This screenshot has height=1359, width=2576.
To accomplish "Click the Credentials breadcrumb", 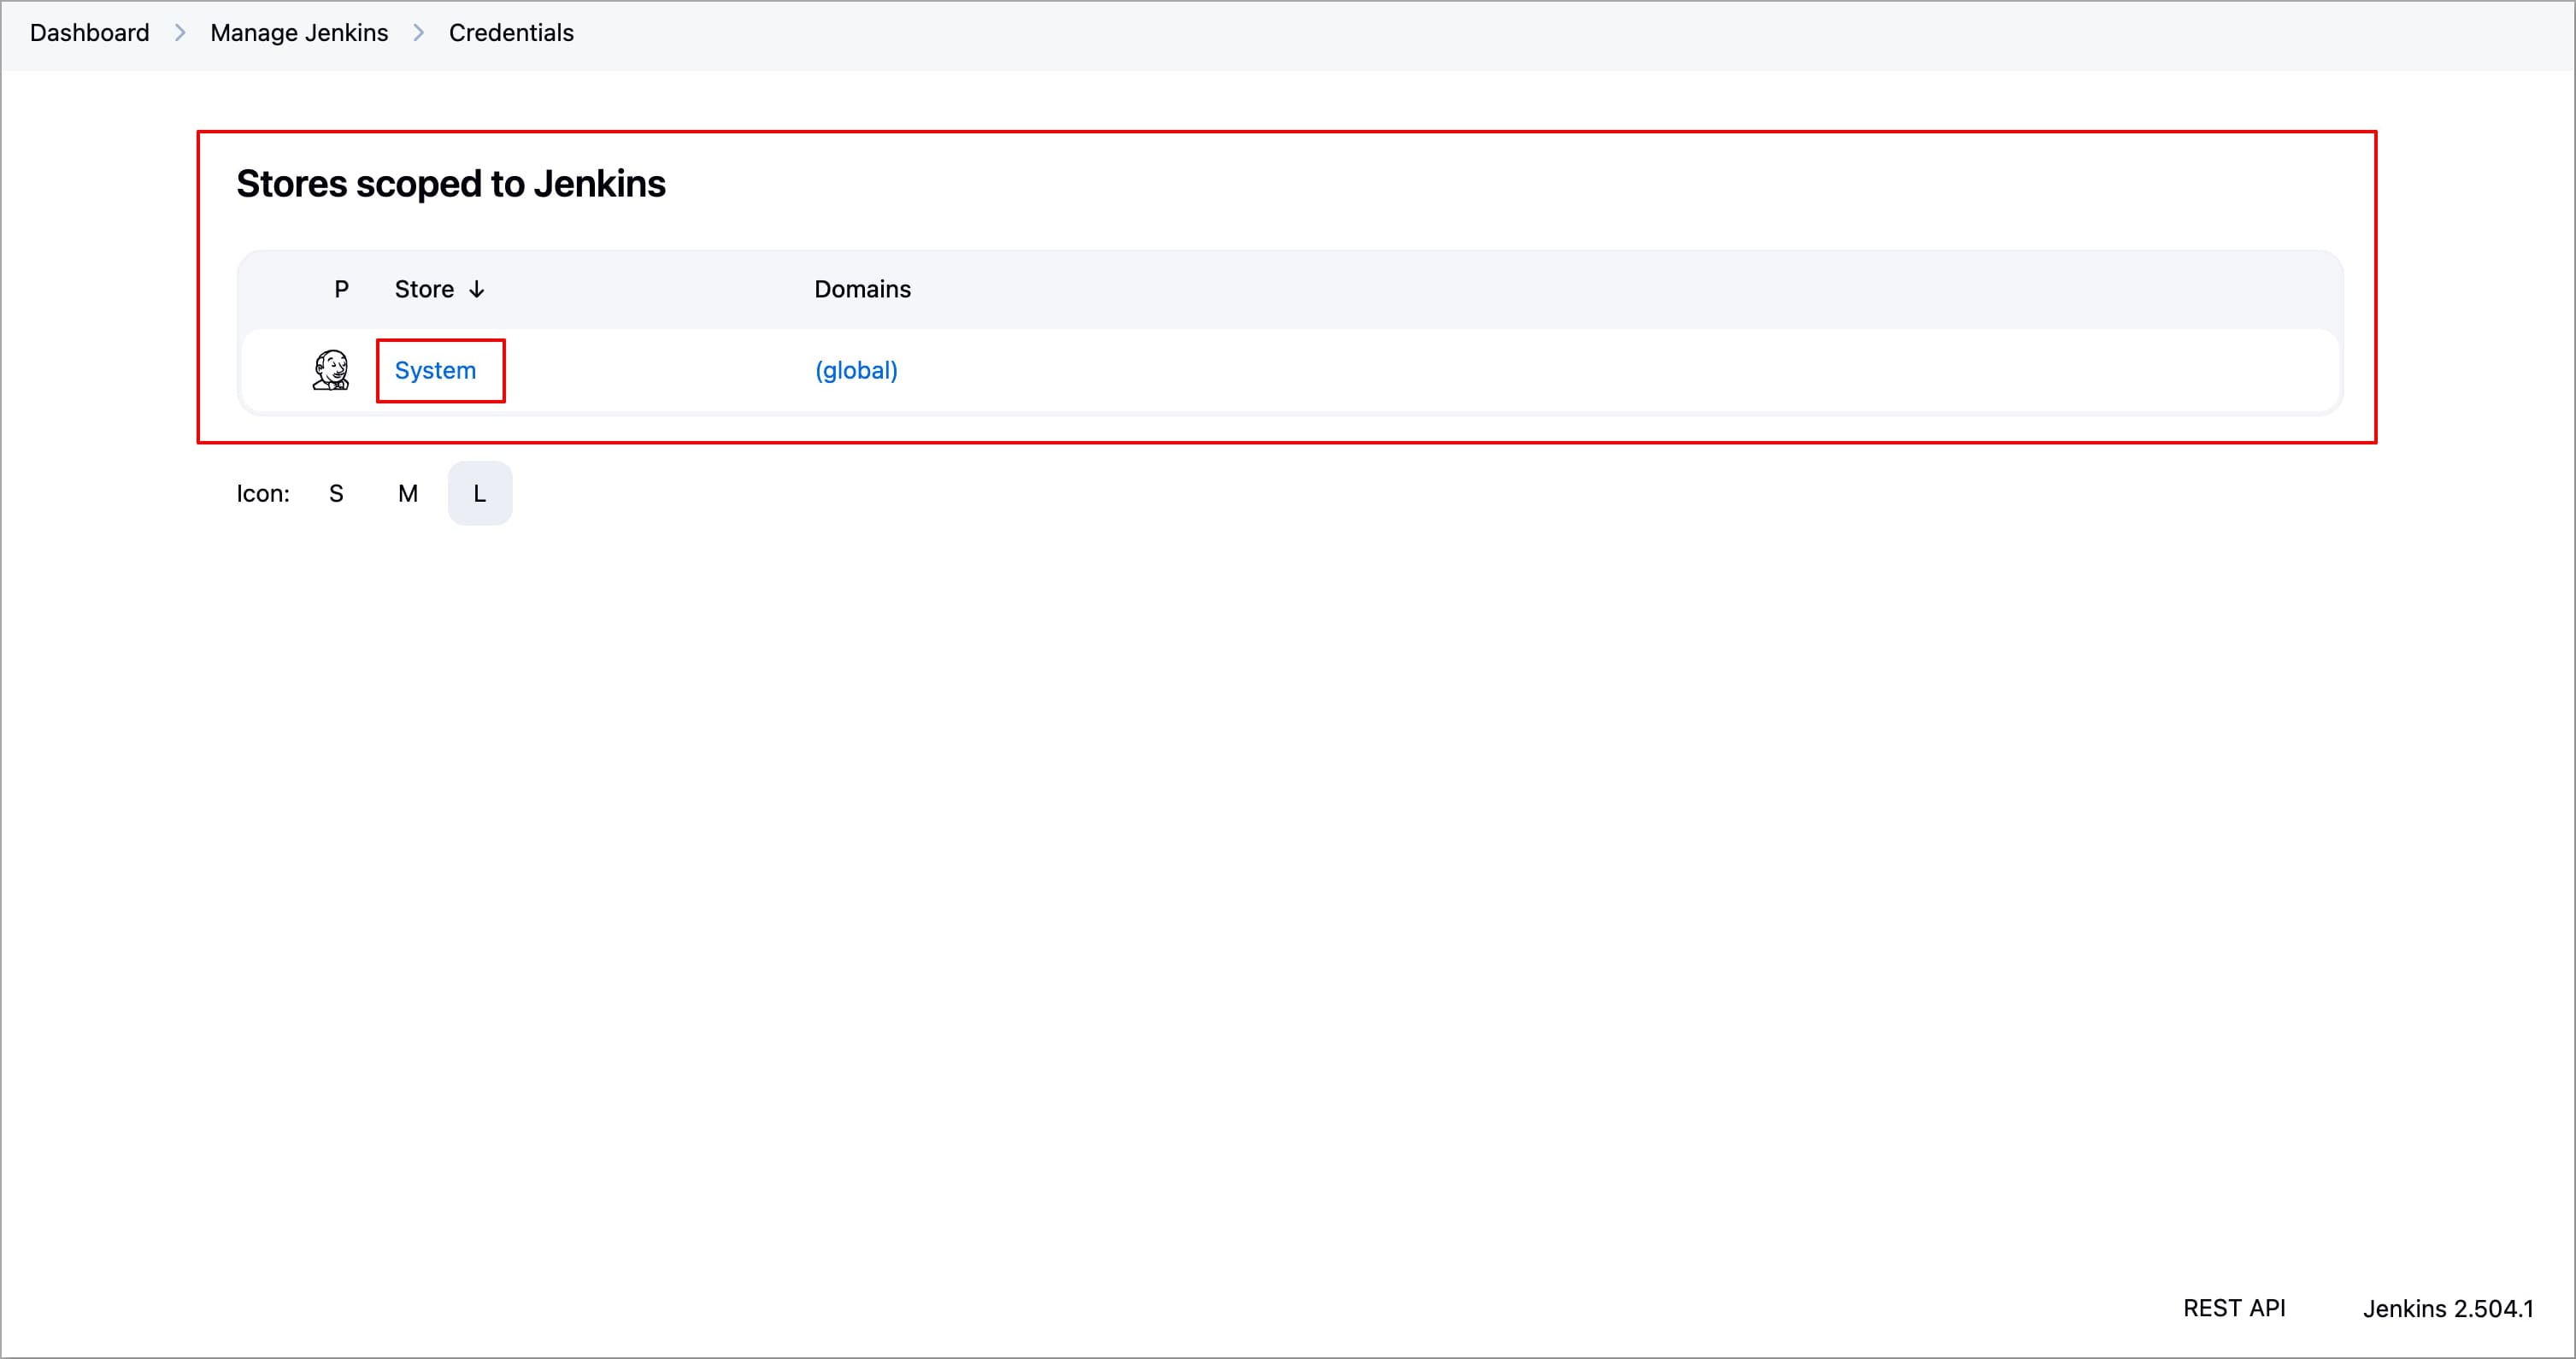I will (511, 33).
